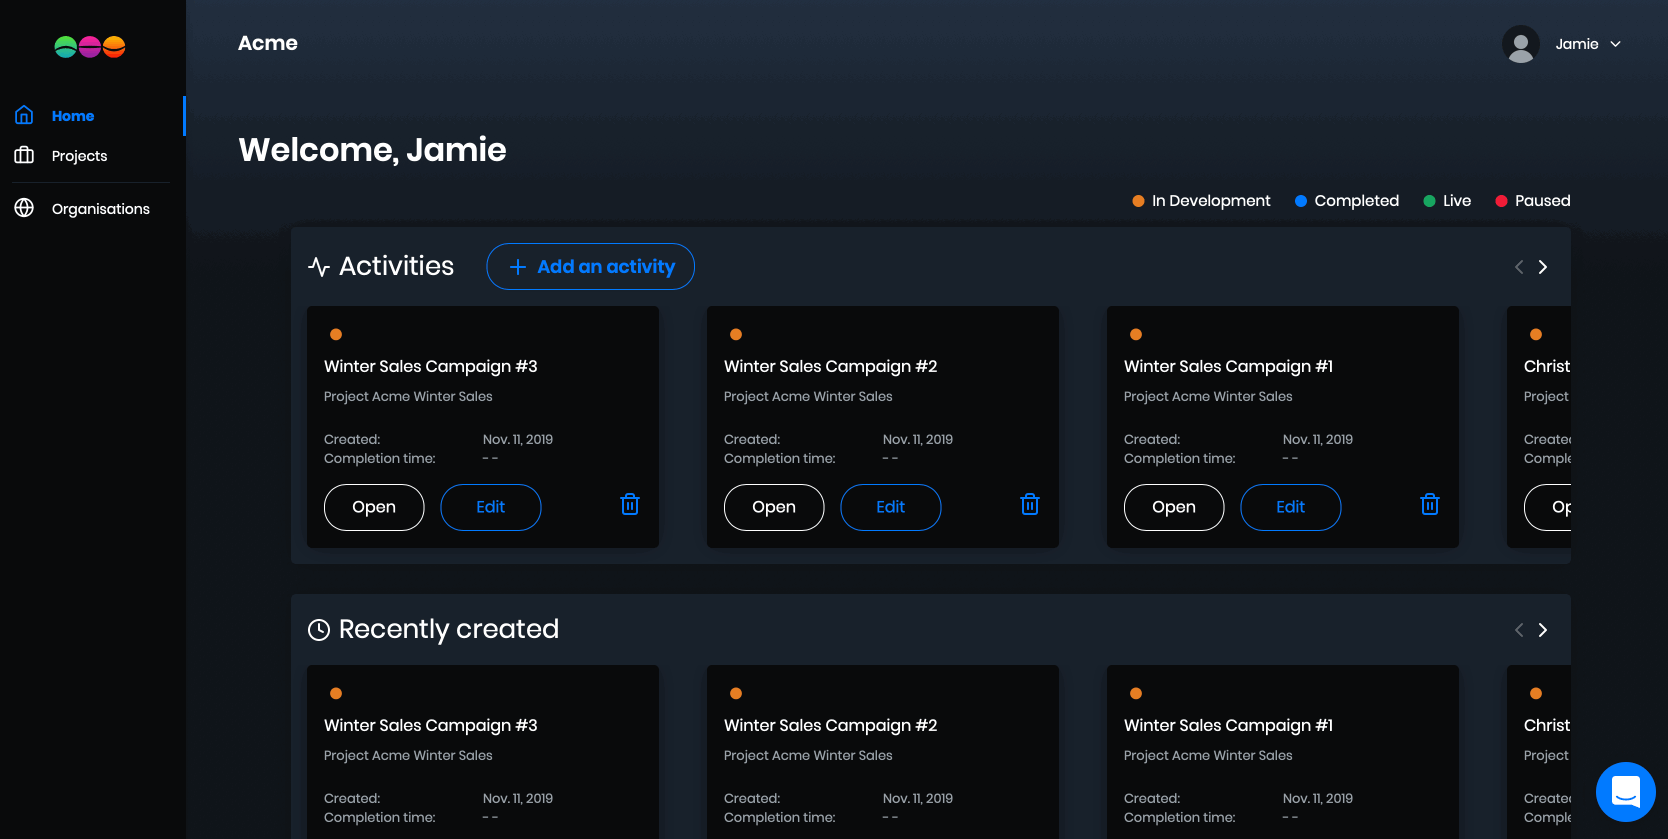Screen dimensions: 1668x839
Task: Click the red Paused legend dot
Action: coord(1501,201)
